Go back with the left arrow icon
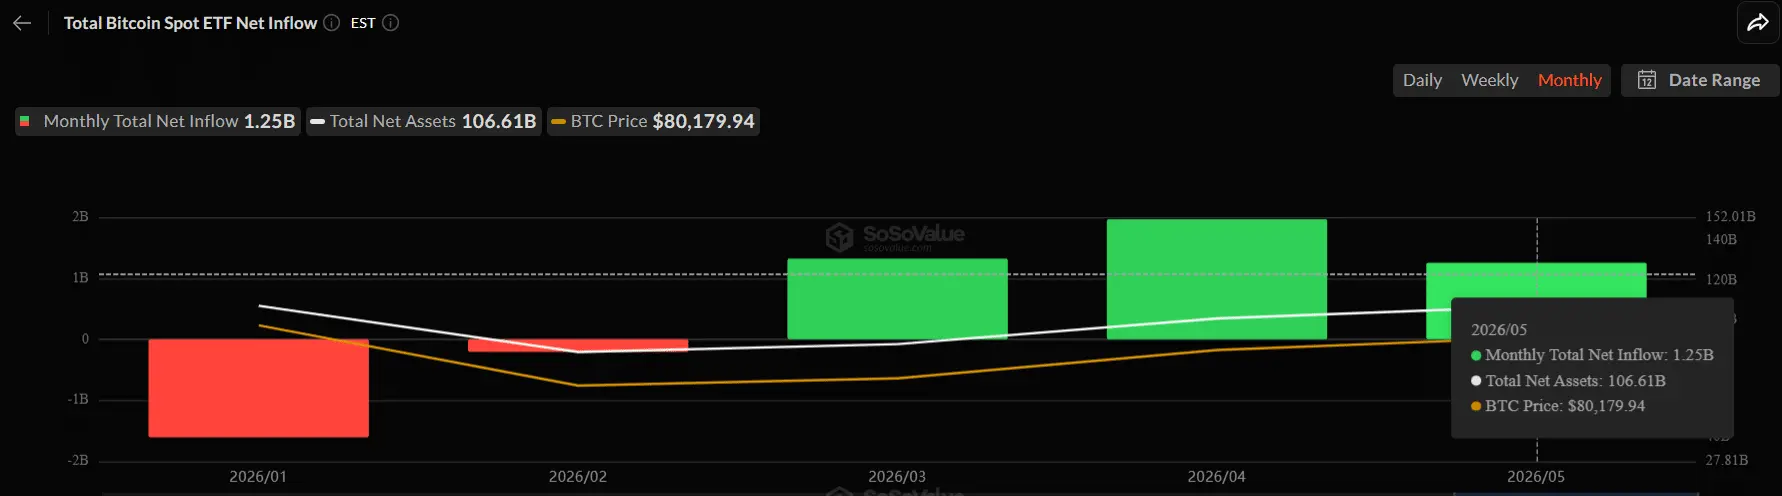1782x496 pixels. click(22, 23)
